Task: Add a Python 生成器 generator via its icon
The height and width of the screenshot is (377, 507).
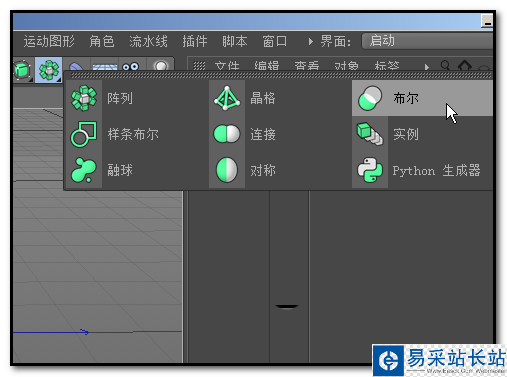Action: coord(370,170)
